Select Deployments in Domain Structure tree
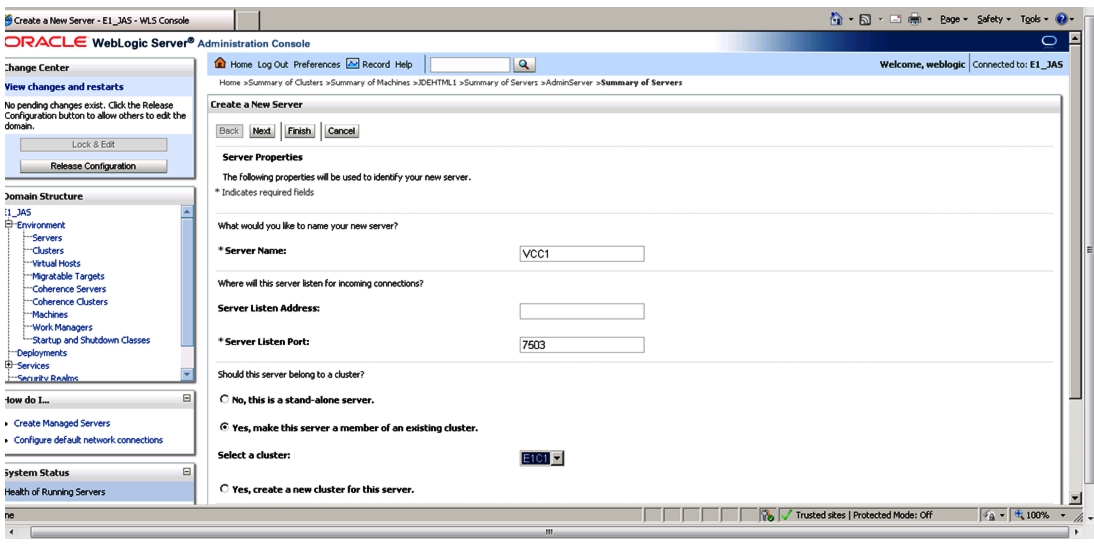Image resolution: width=1094 pixels, height=560 pixels. [42, 353]
